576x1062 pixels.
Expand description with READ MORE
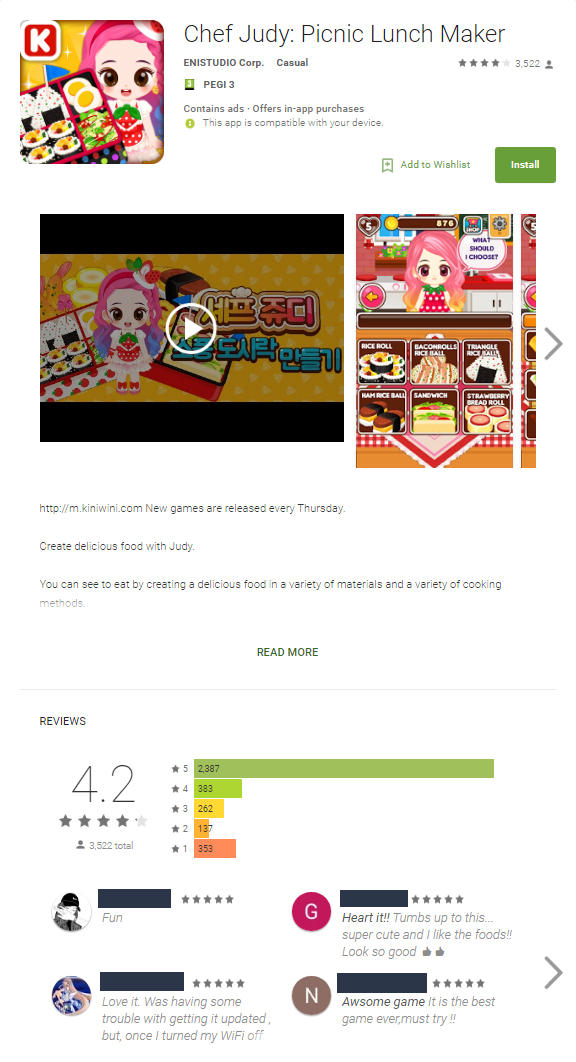(287, 652)
